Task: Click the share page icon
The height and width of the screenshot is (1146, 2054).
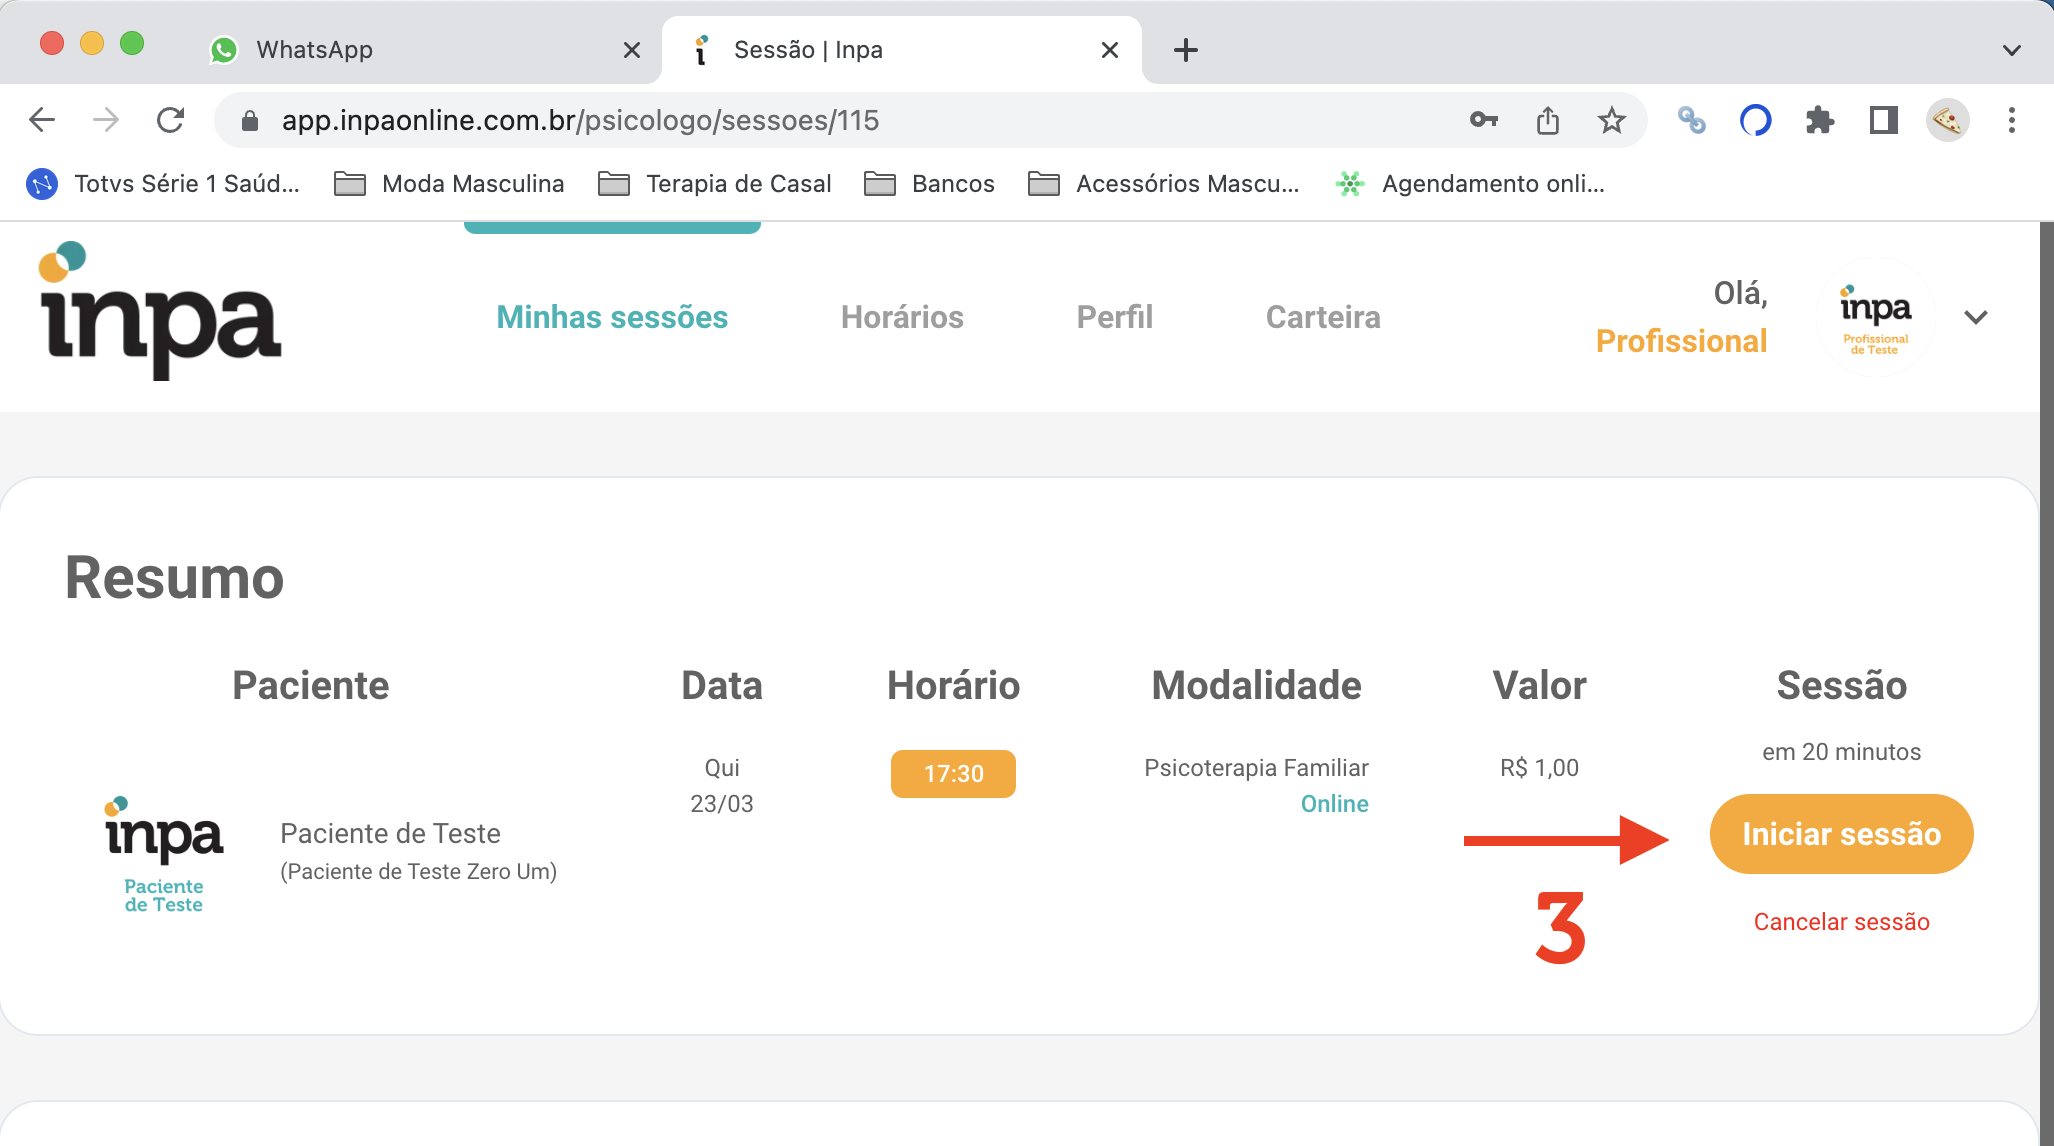Action: 1548,120
